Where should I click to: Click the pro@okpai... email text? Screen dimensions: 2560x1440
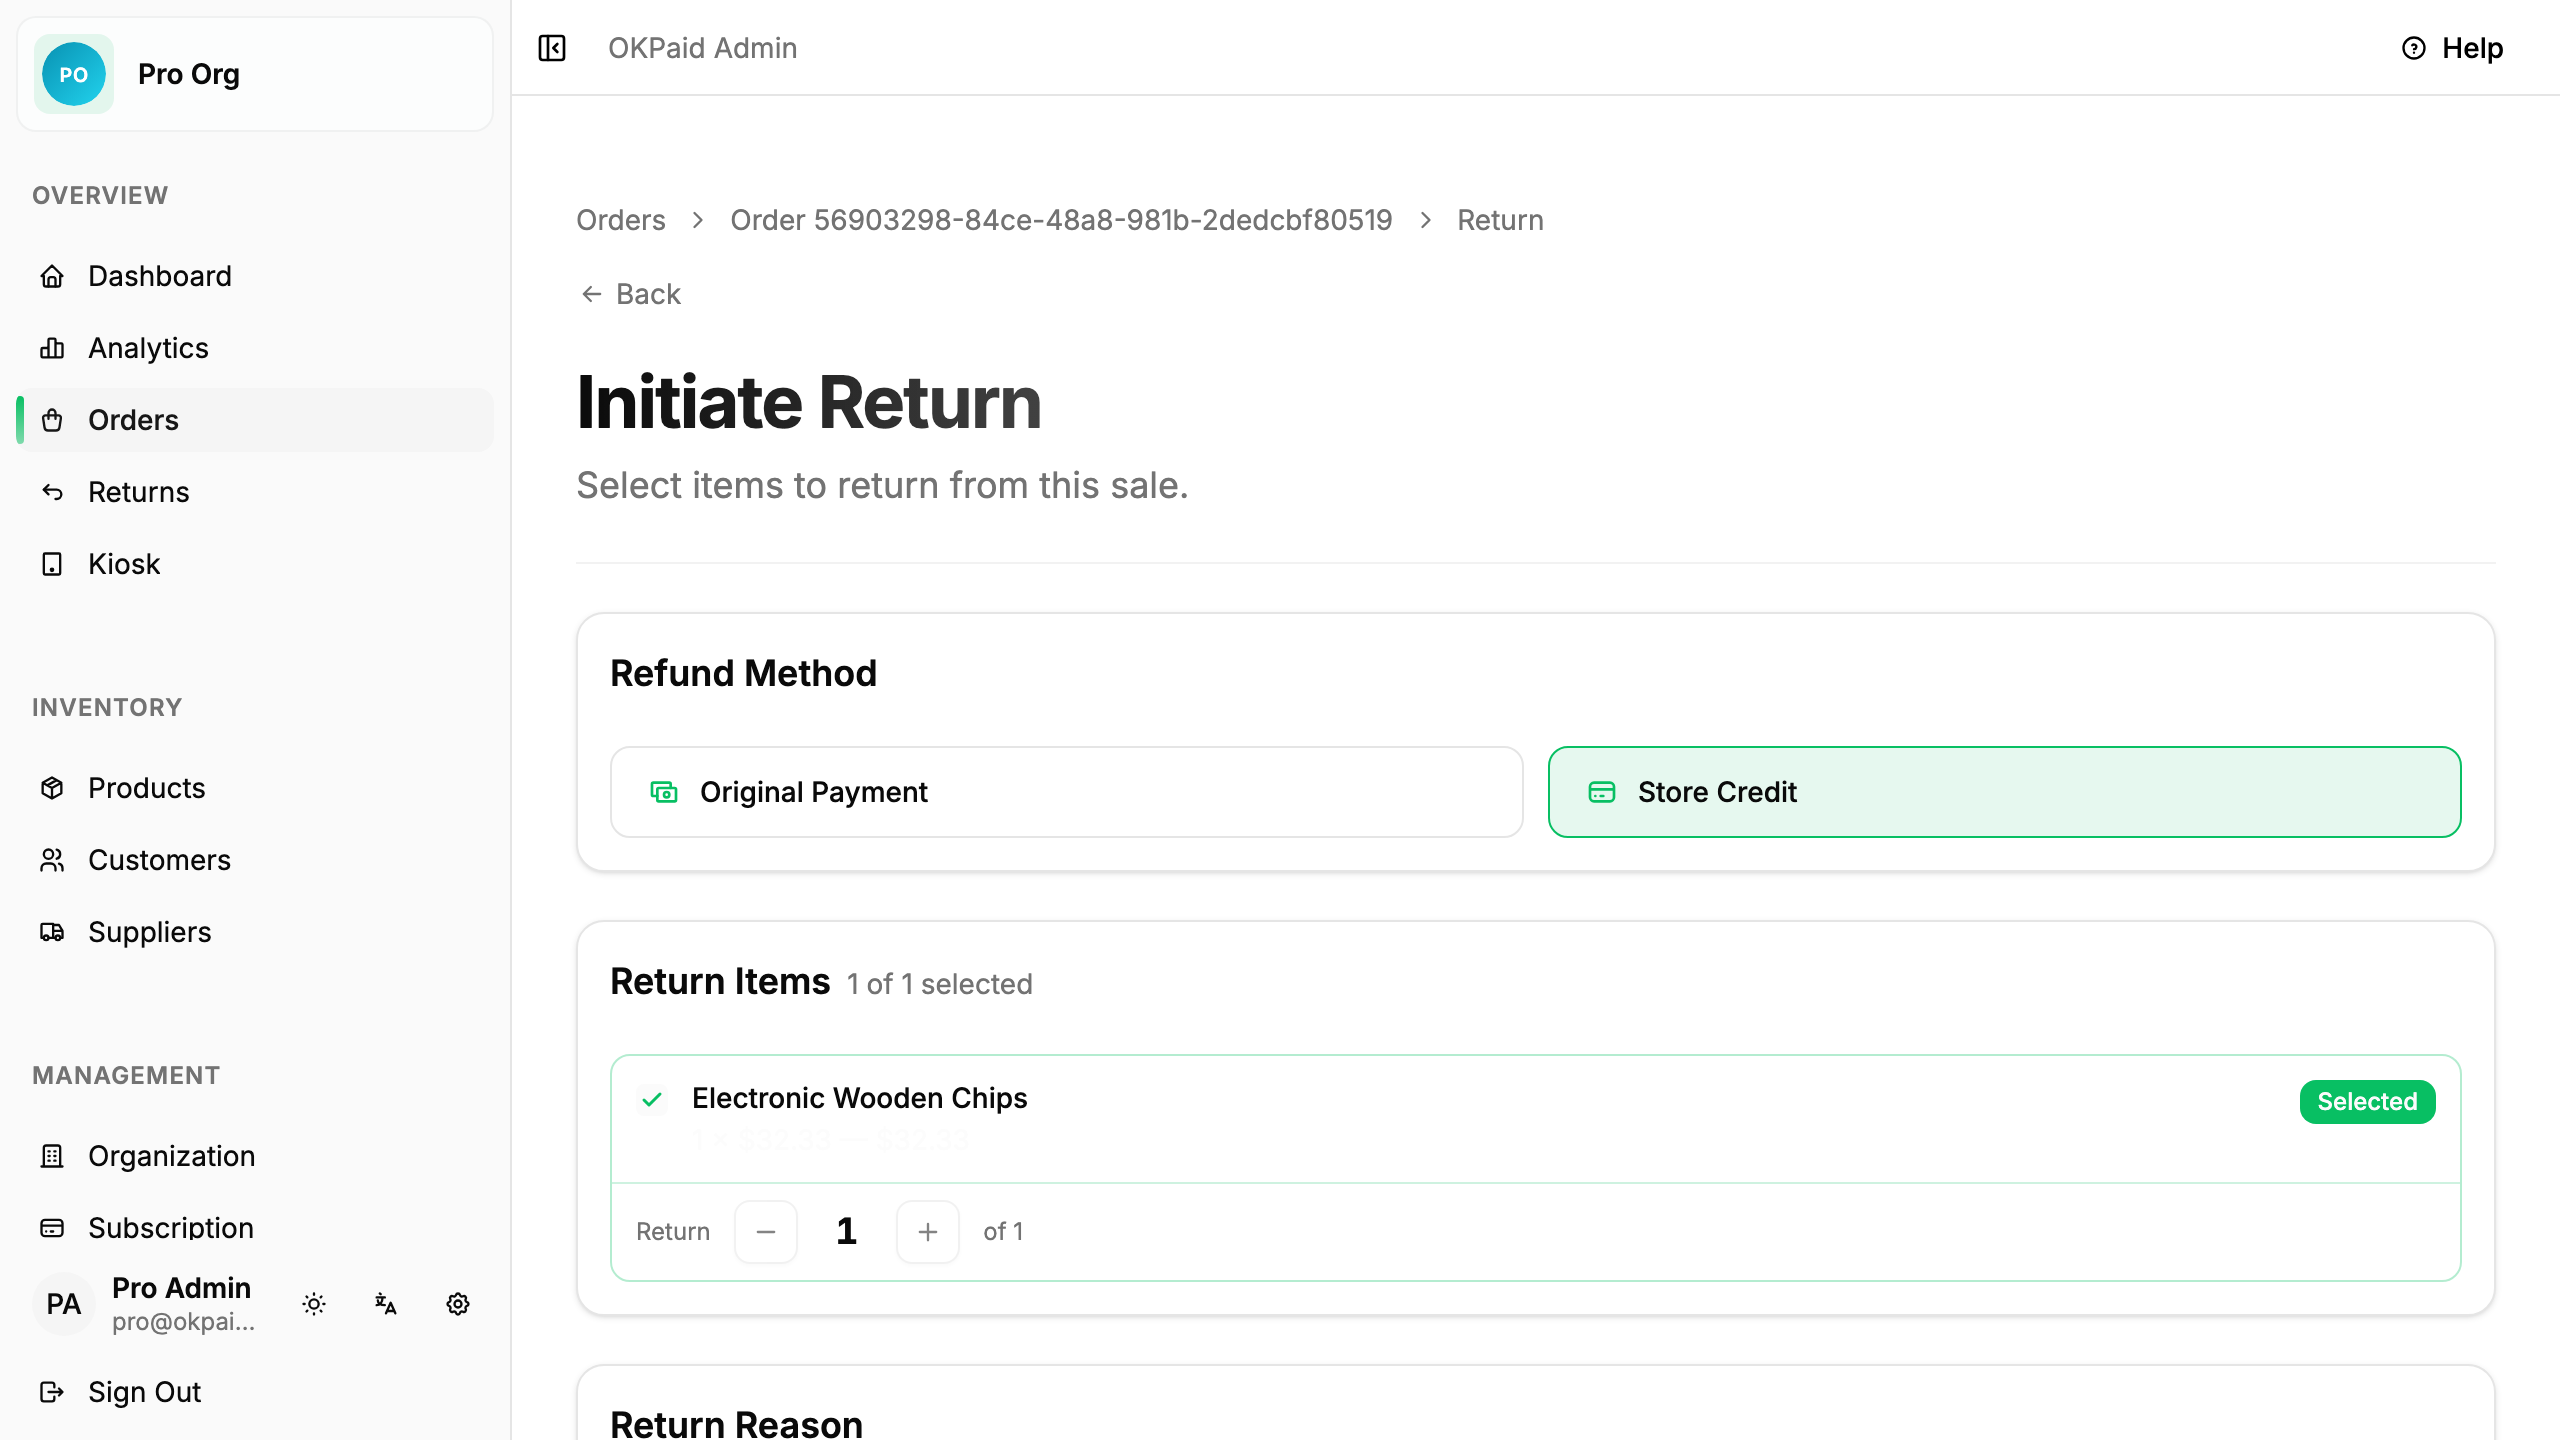183,1322
